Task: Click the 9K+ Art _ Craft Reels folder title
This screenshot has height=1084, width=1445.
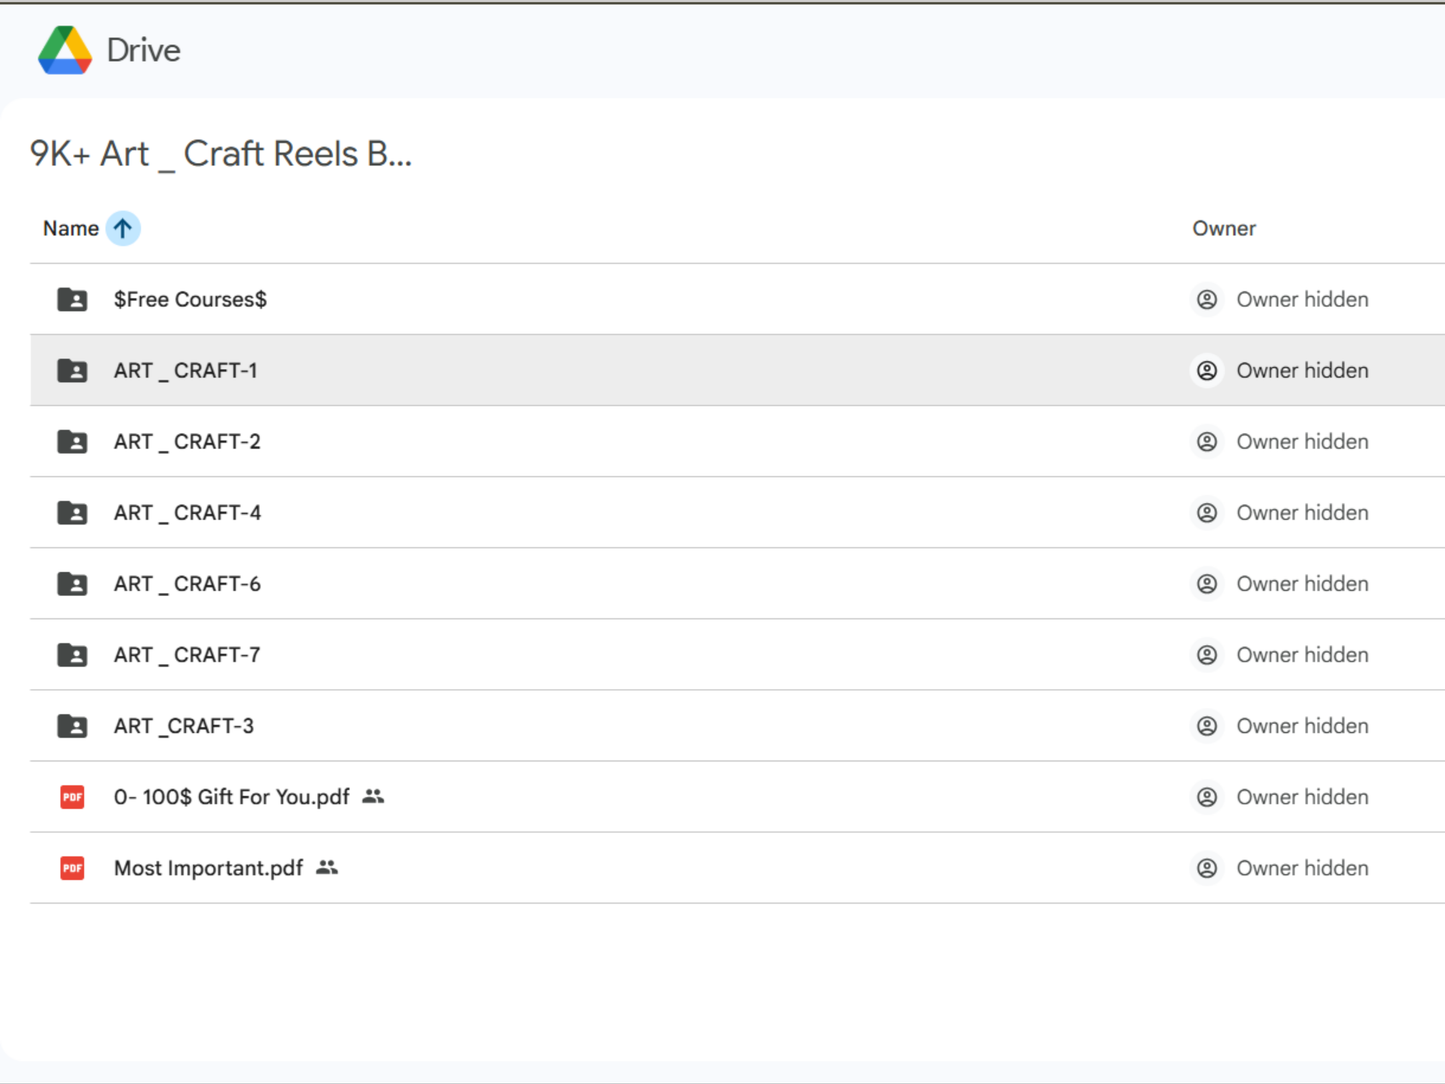Action: tap(221, 154)
